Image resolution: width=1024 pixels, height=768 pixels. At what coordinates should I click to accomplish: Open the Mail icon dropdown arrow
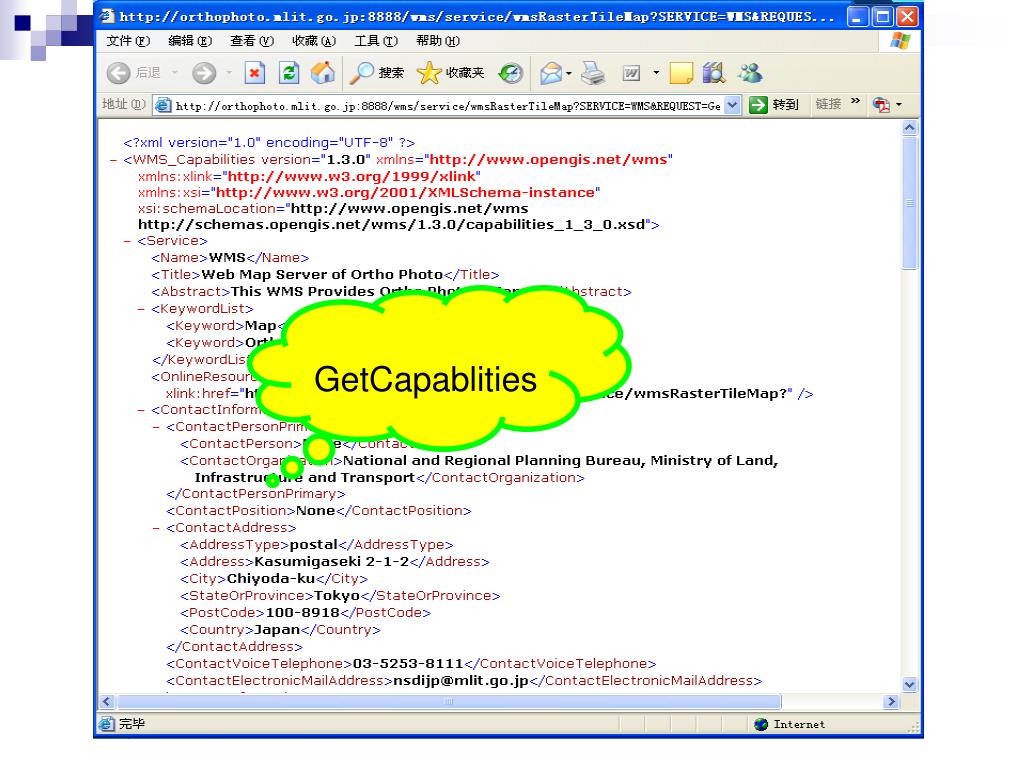pyautogui.click(x=568, y=73)
